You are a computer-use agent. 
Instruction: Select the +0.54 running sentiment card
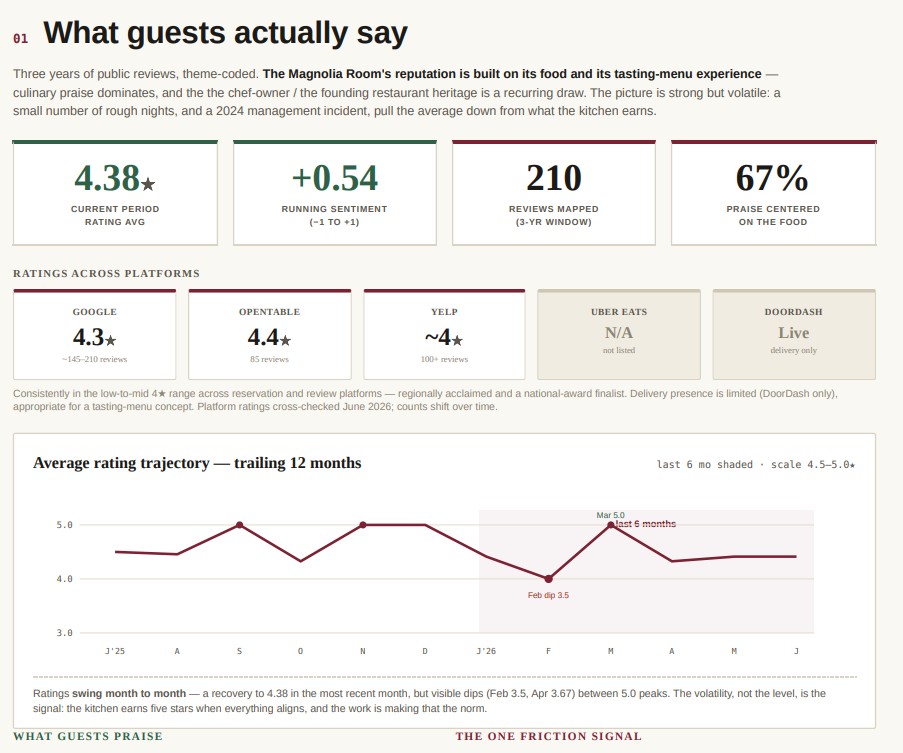tap(335, 193)
